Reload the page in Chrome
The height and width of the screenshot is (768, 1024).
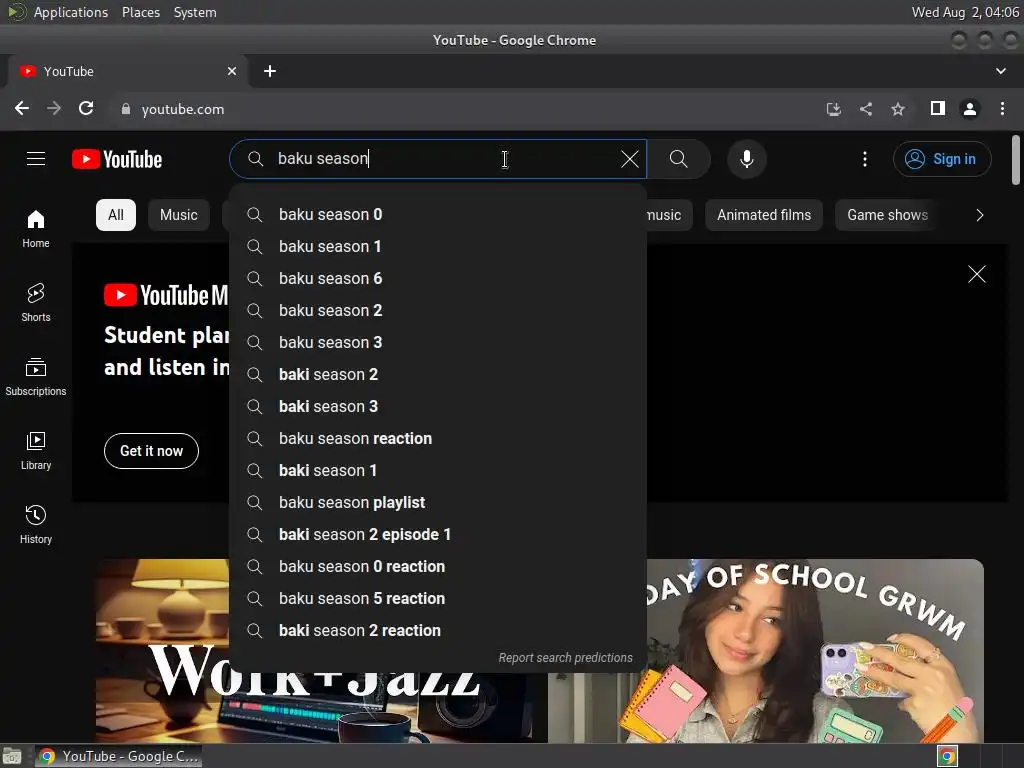click(86, 108)
